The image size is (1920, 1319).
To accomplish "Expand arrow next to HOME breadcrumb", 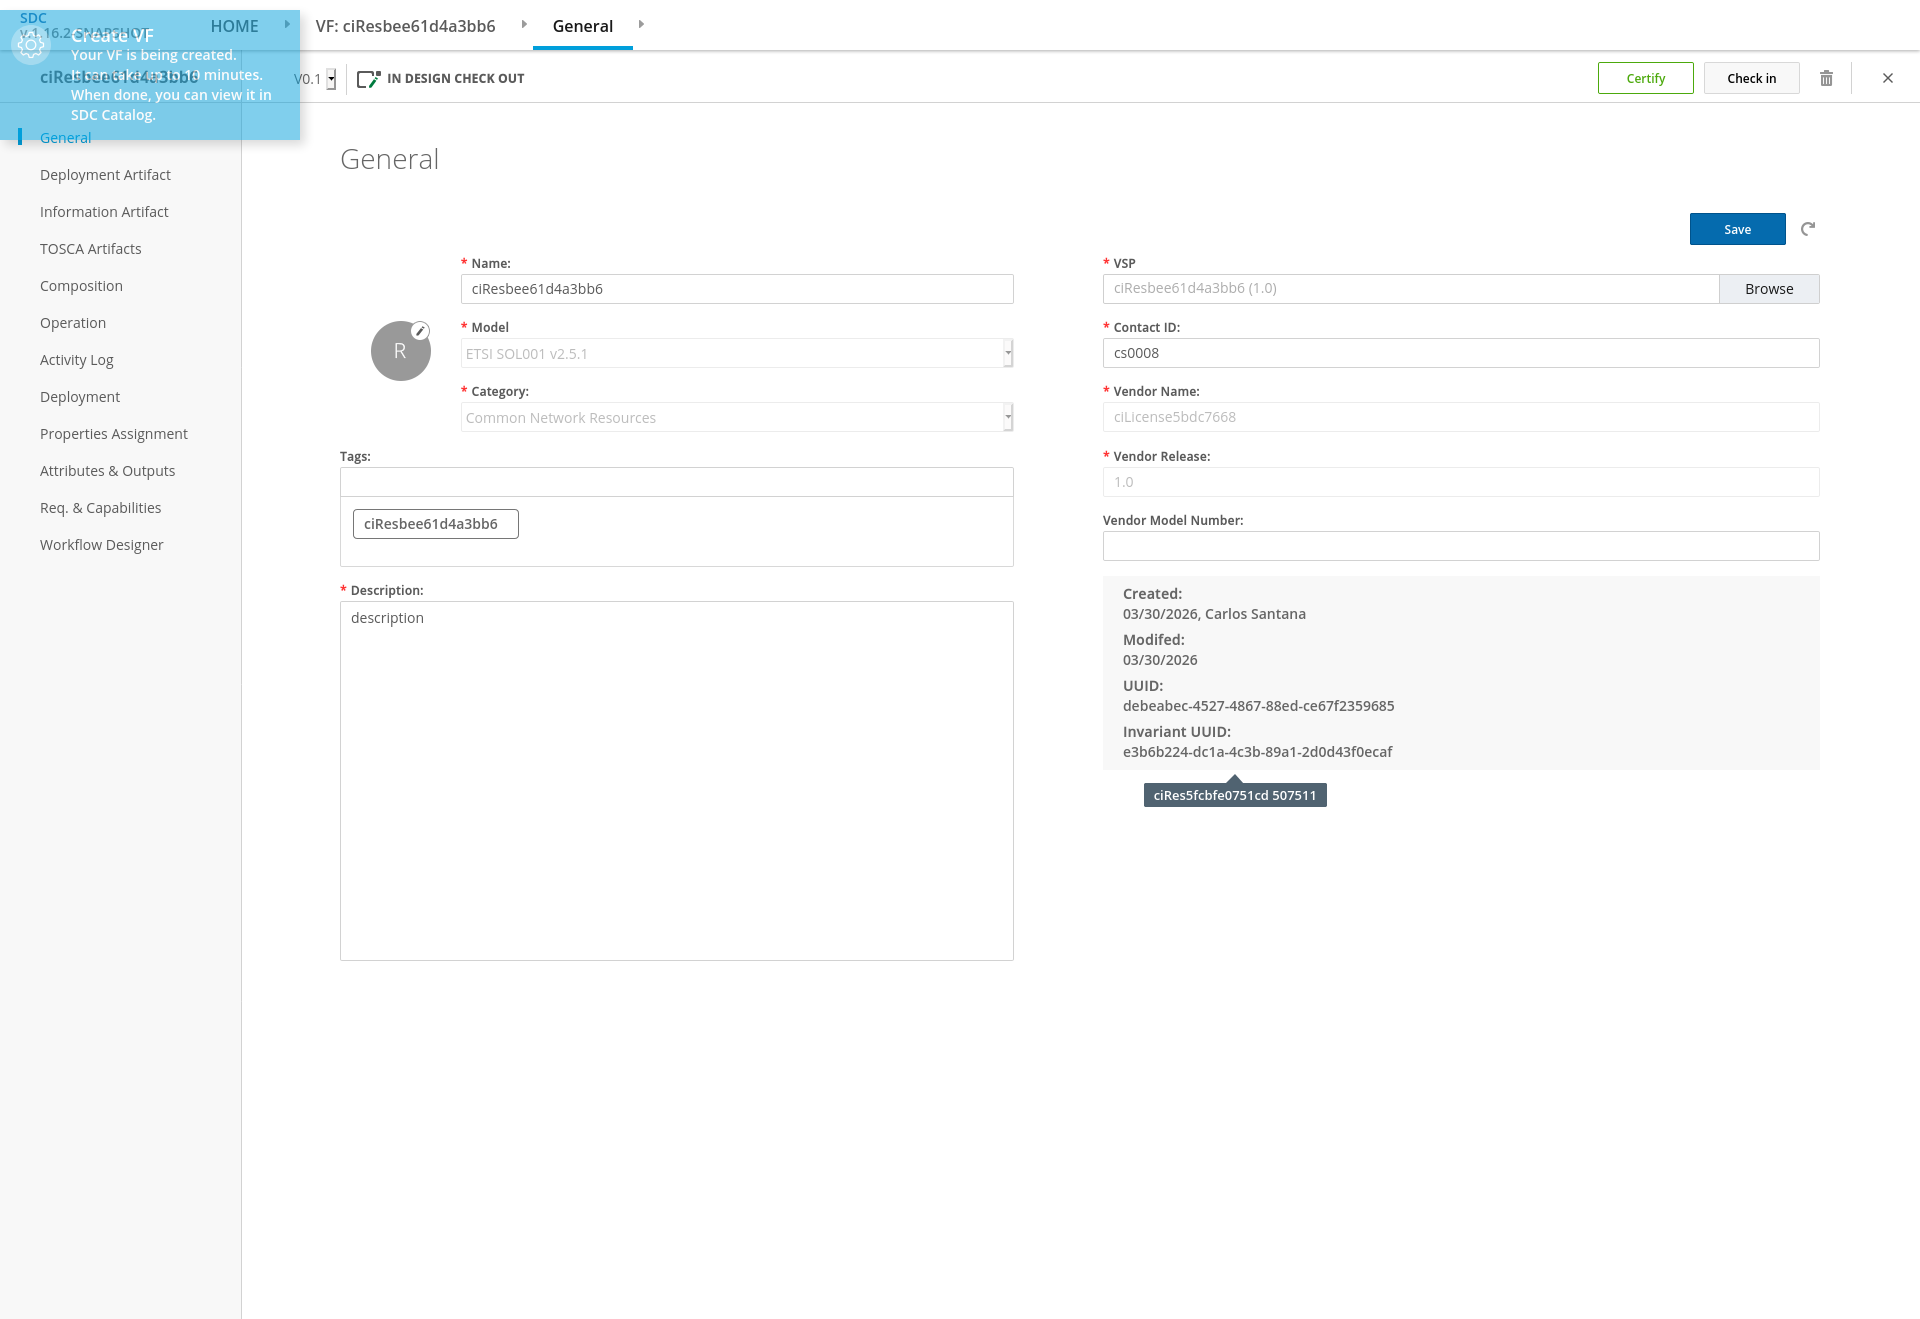I will tap(287, 25).
